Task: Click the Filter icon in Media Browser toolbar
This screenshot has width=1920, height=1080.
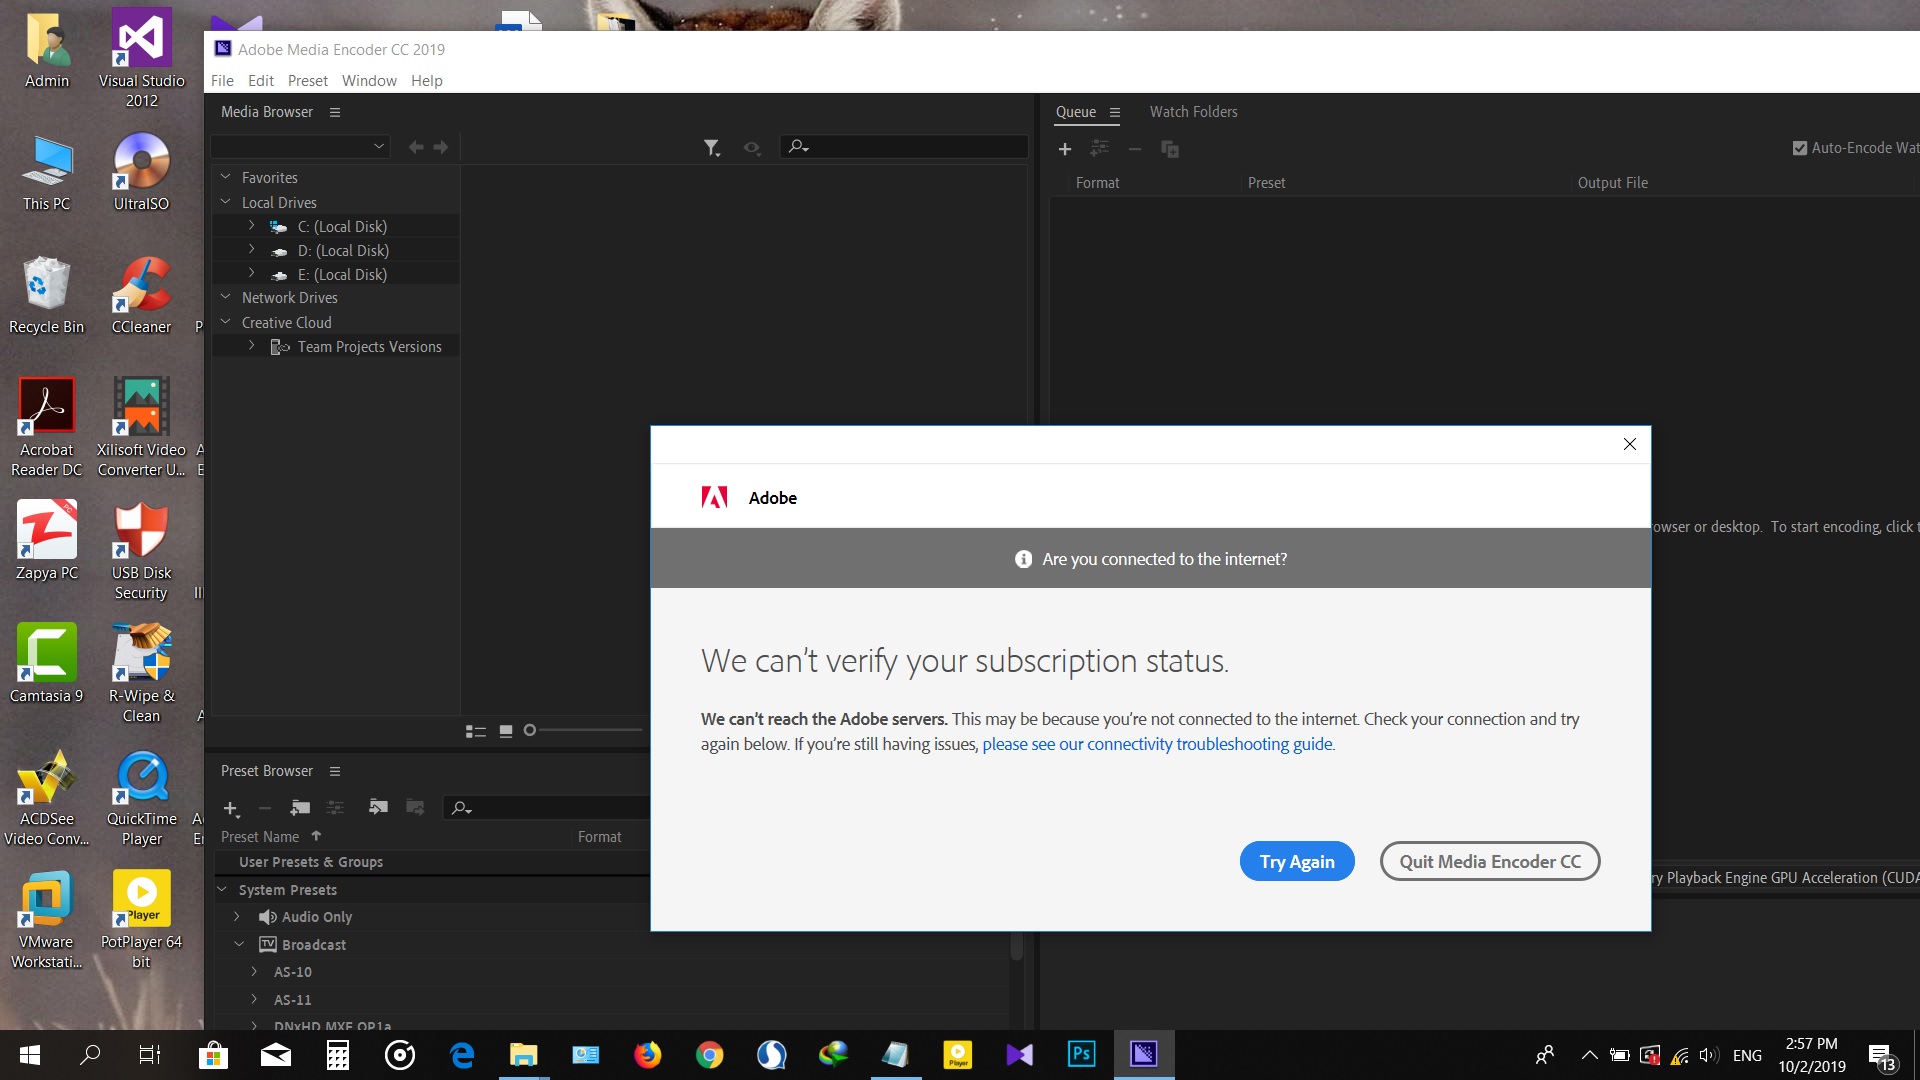Action: click(x=711, y=148)
